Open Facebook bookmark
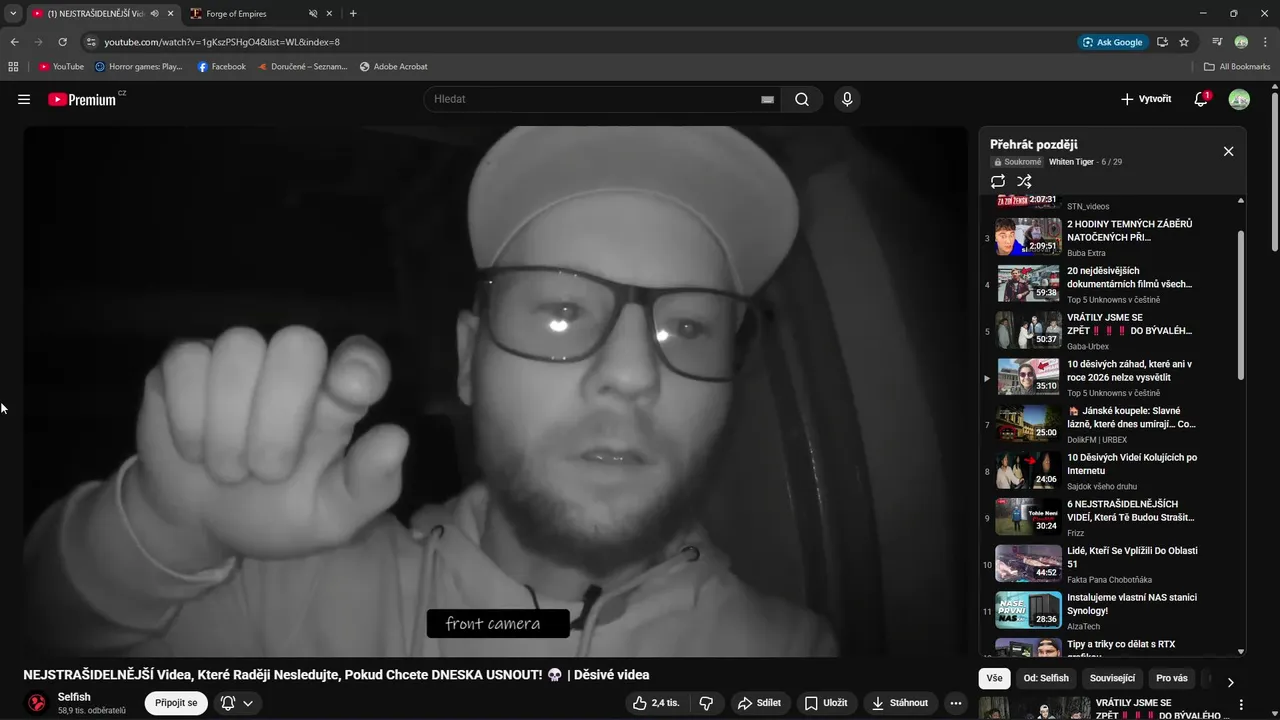Image resolution: width=1280 pixels, height=720 pixels. coord(221,67)
